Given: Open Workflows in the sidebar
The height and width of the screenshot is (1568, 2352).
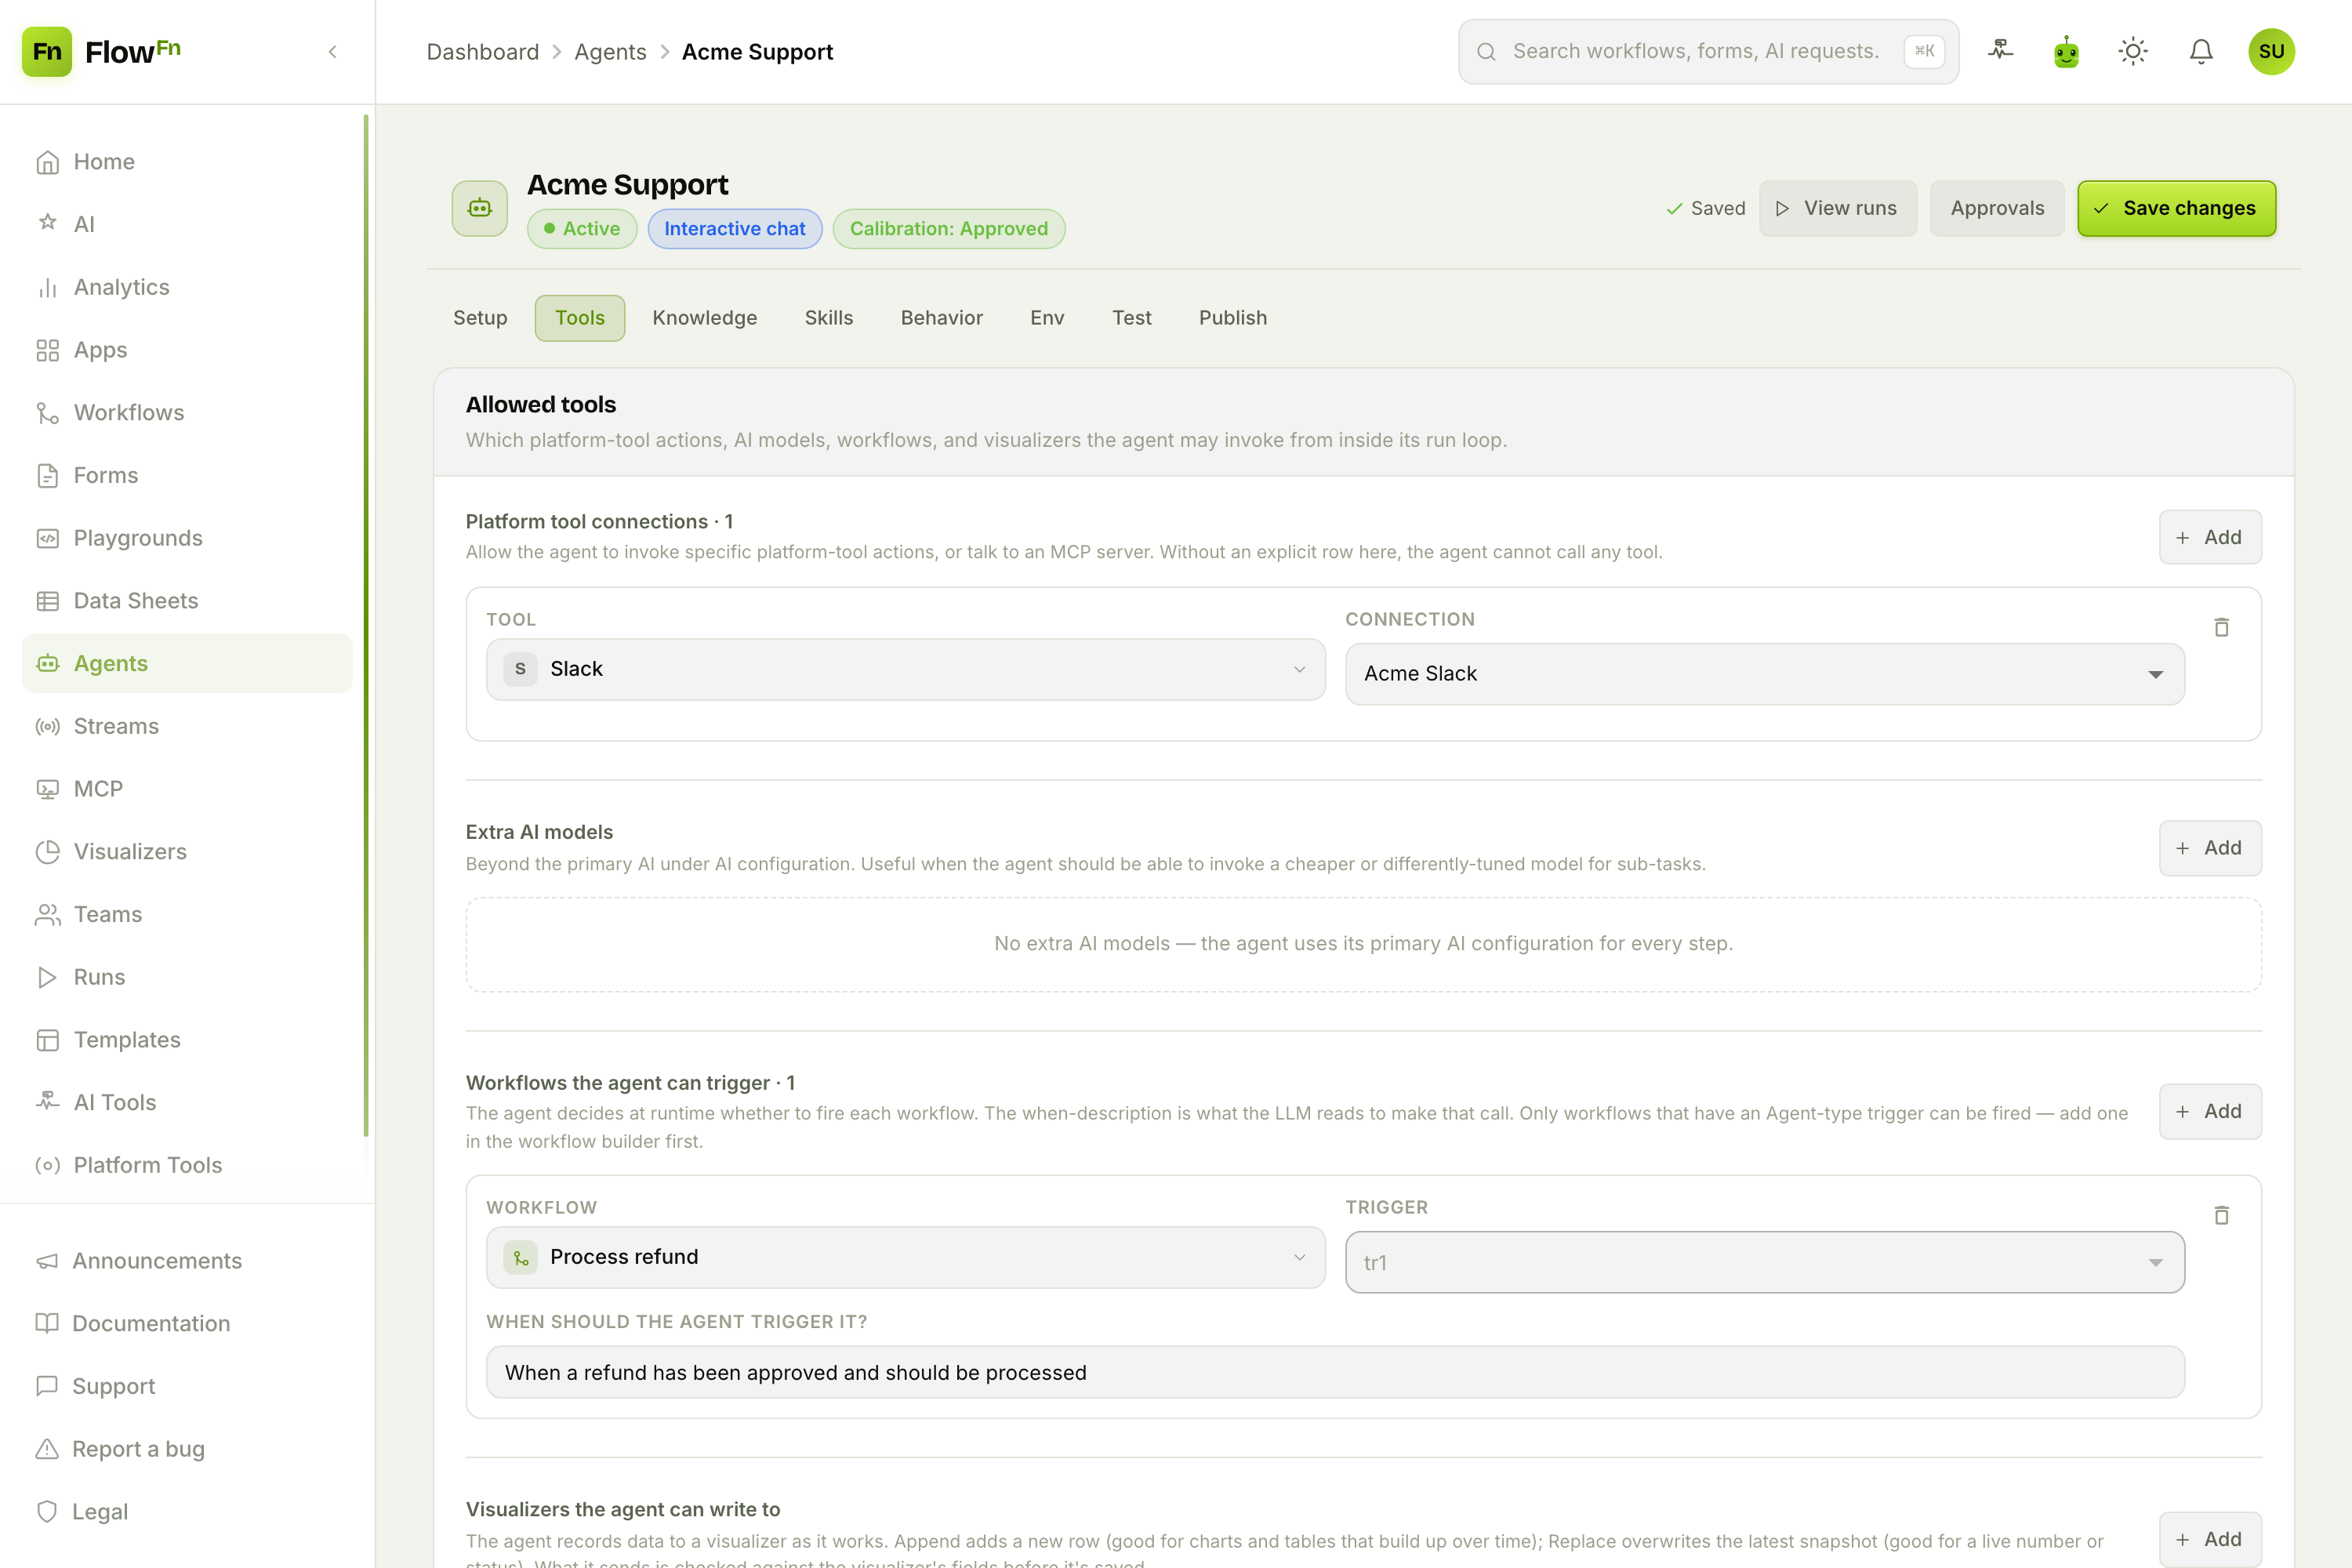Looking at the screenshot, I should pyautogui.click(x=187, y=412).
